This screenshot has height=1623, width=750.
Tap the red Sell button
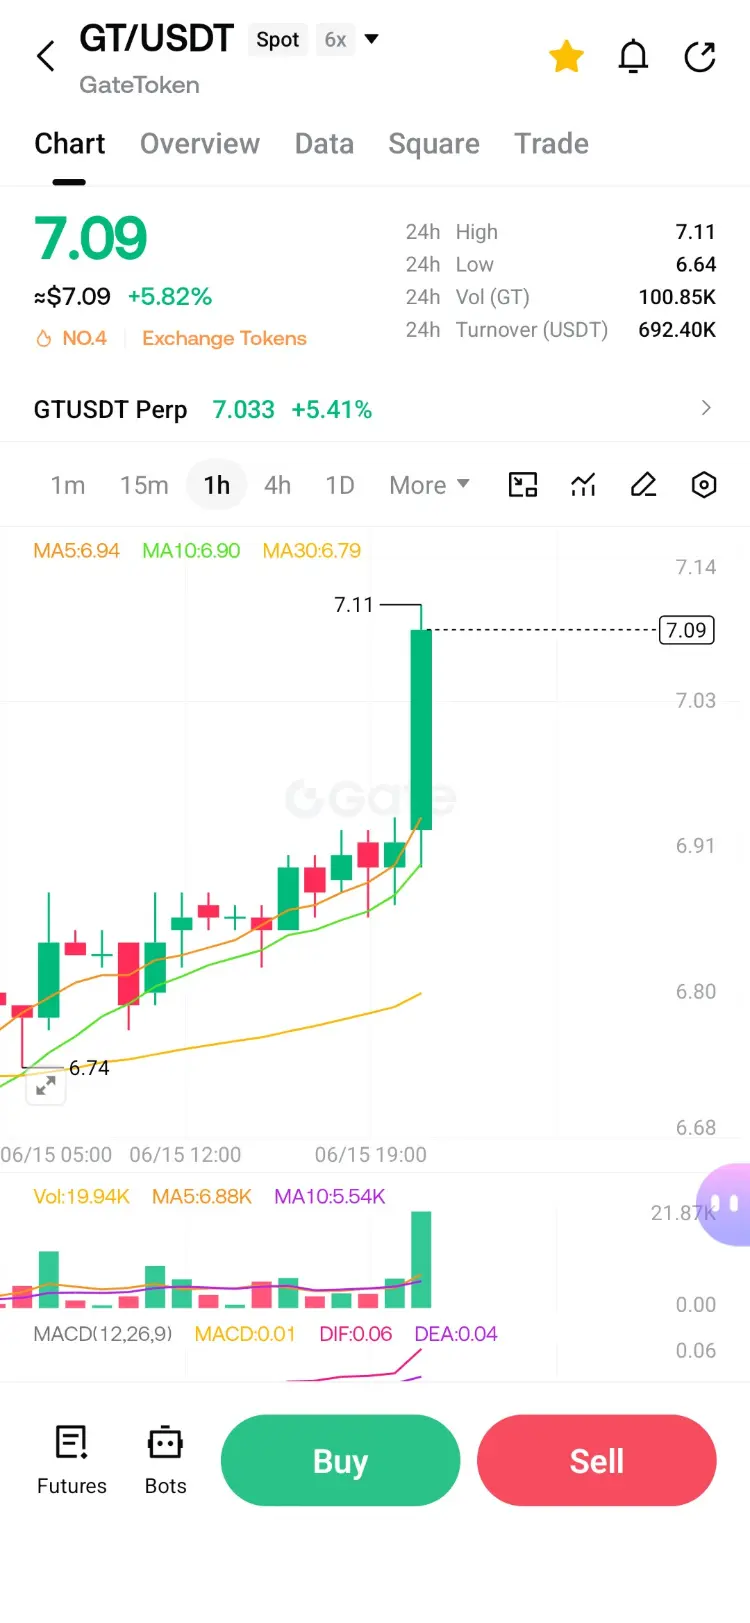[x=597, y=1460]
